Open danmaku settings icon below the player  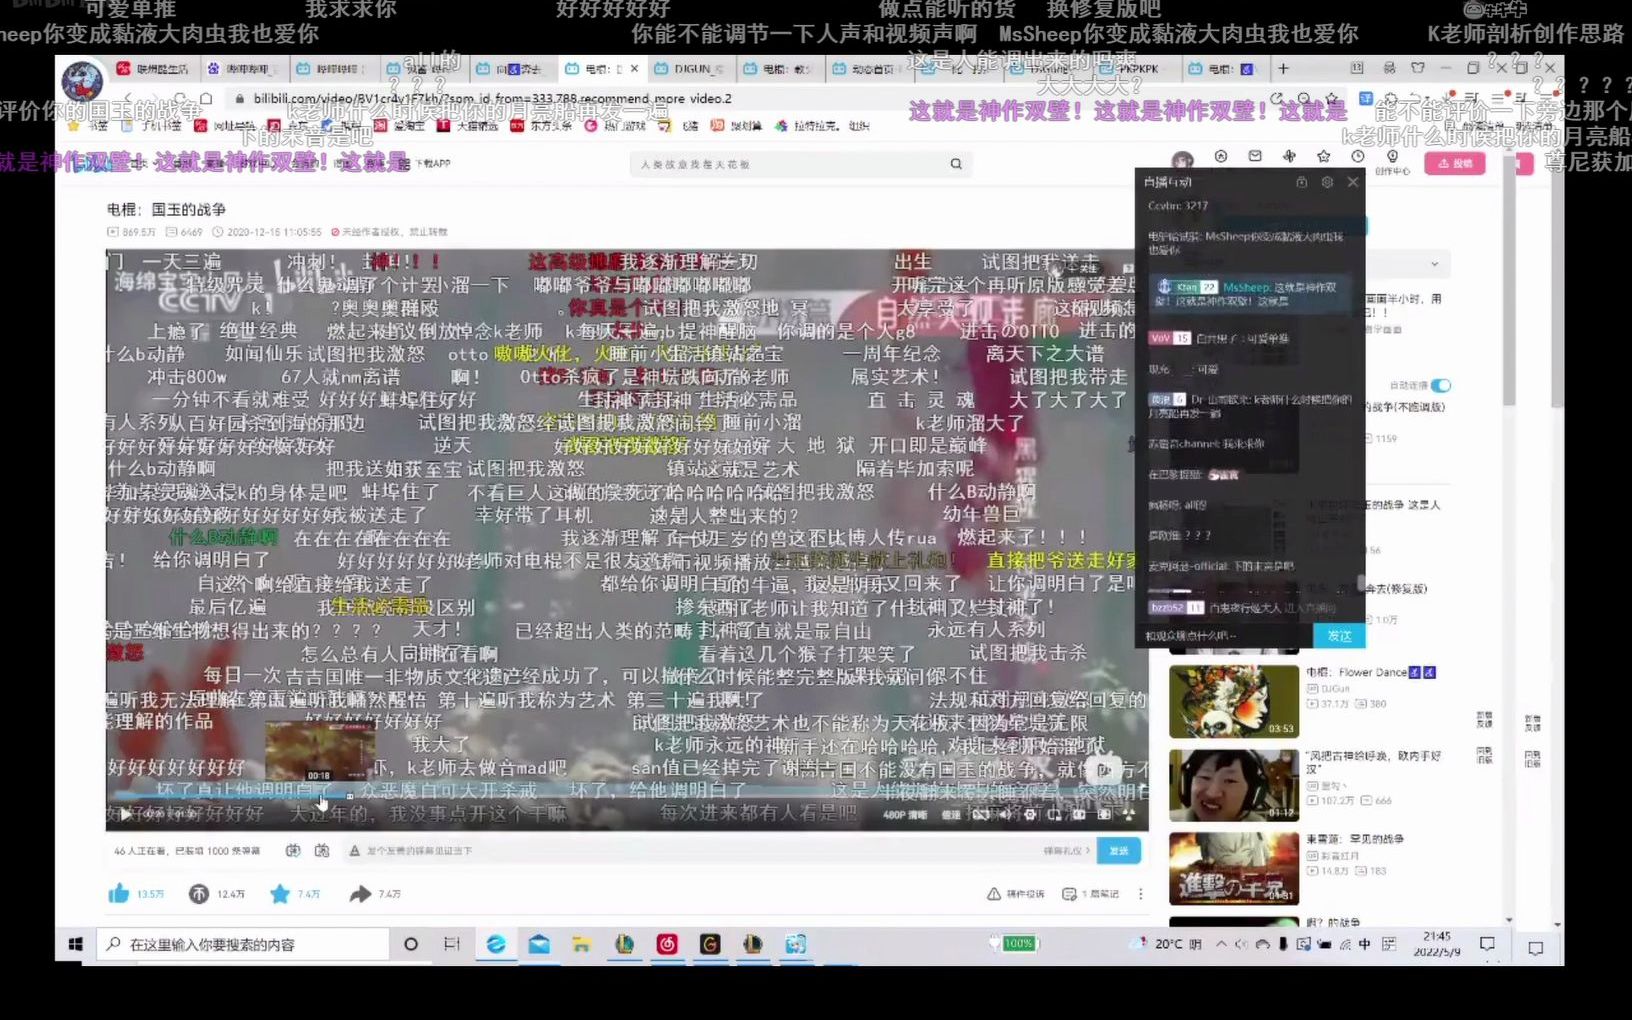[322, 850]
